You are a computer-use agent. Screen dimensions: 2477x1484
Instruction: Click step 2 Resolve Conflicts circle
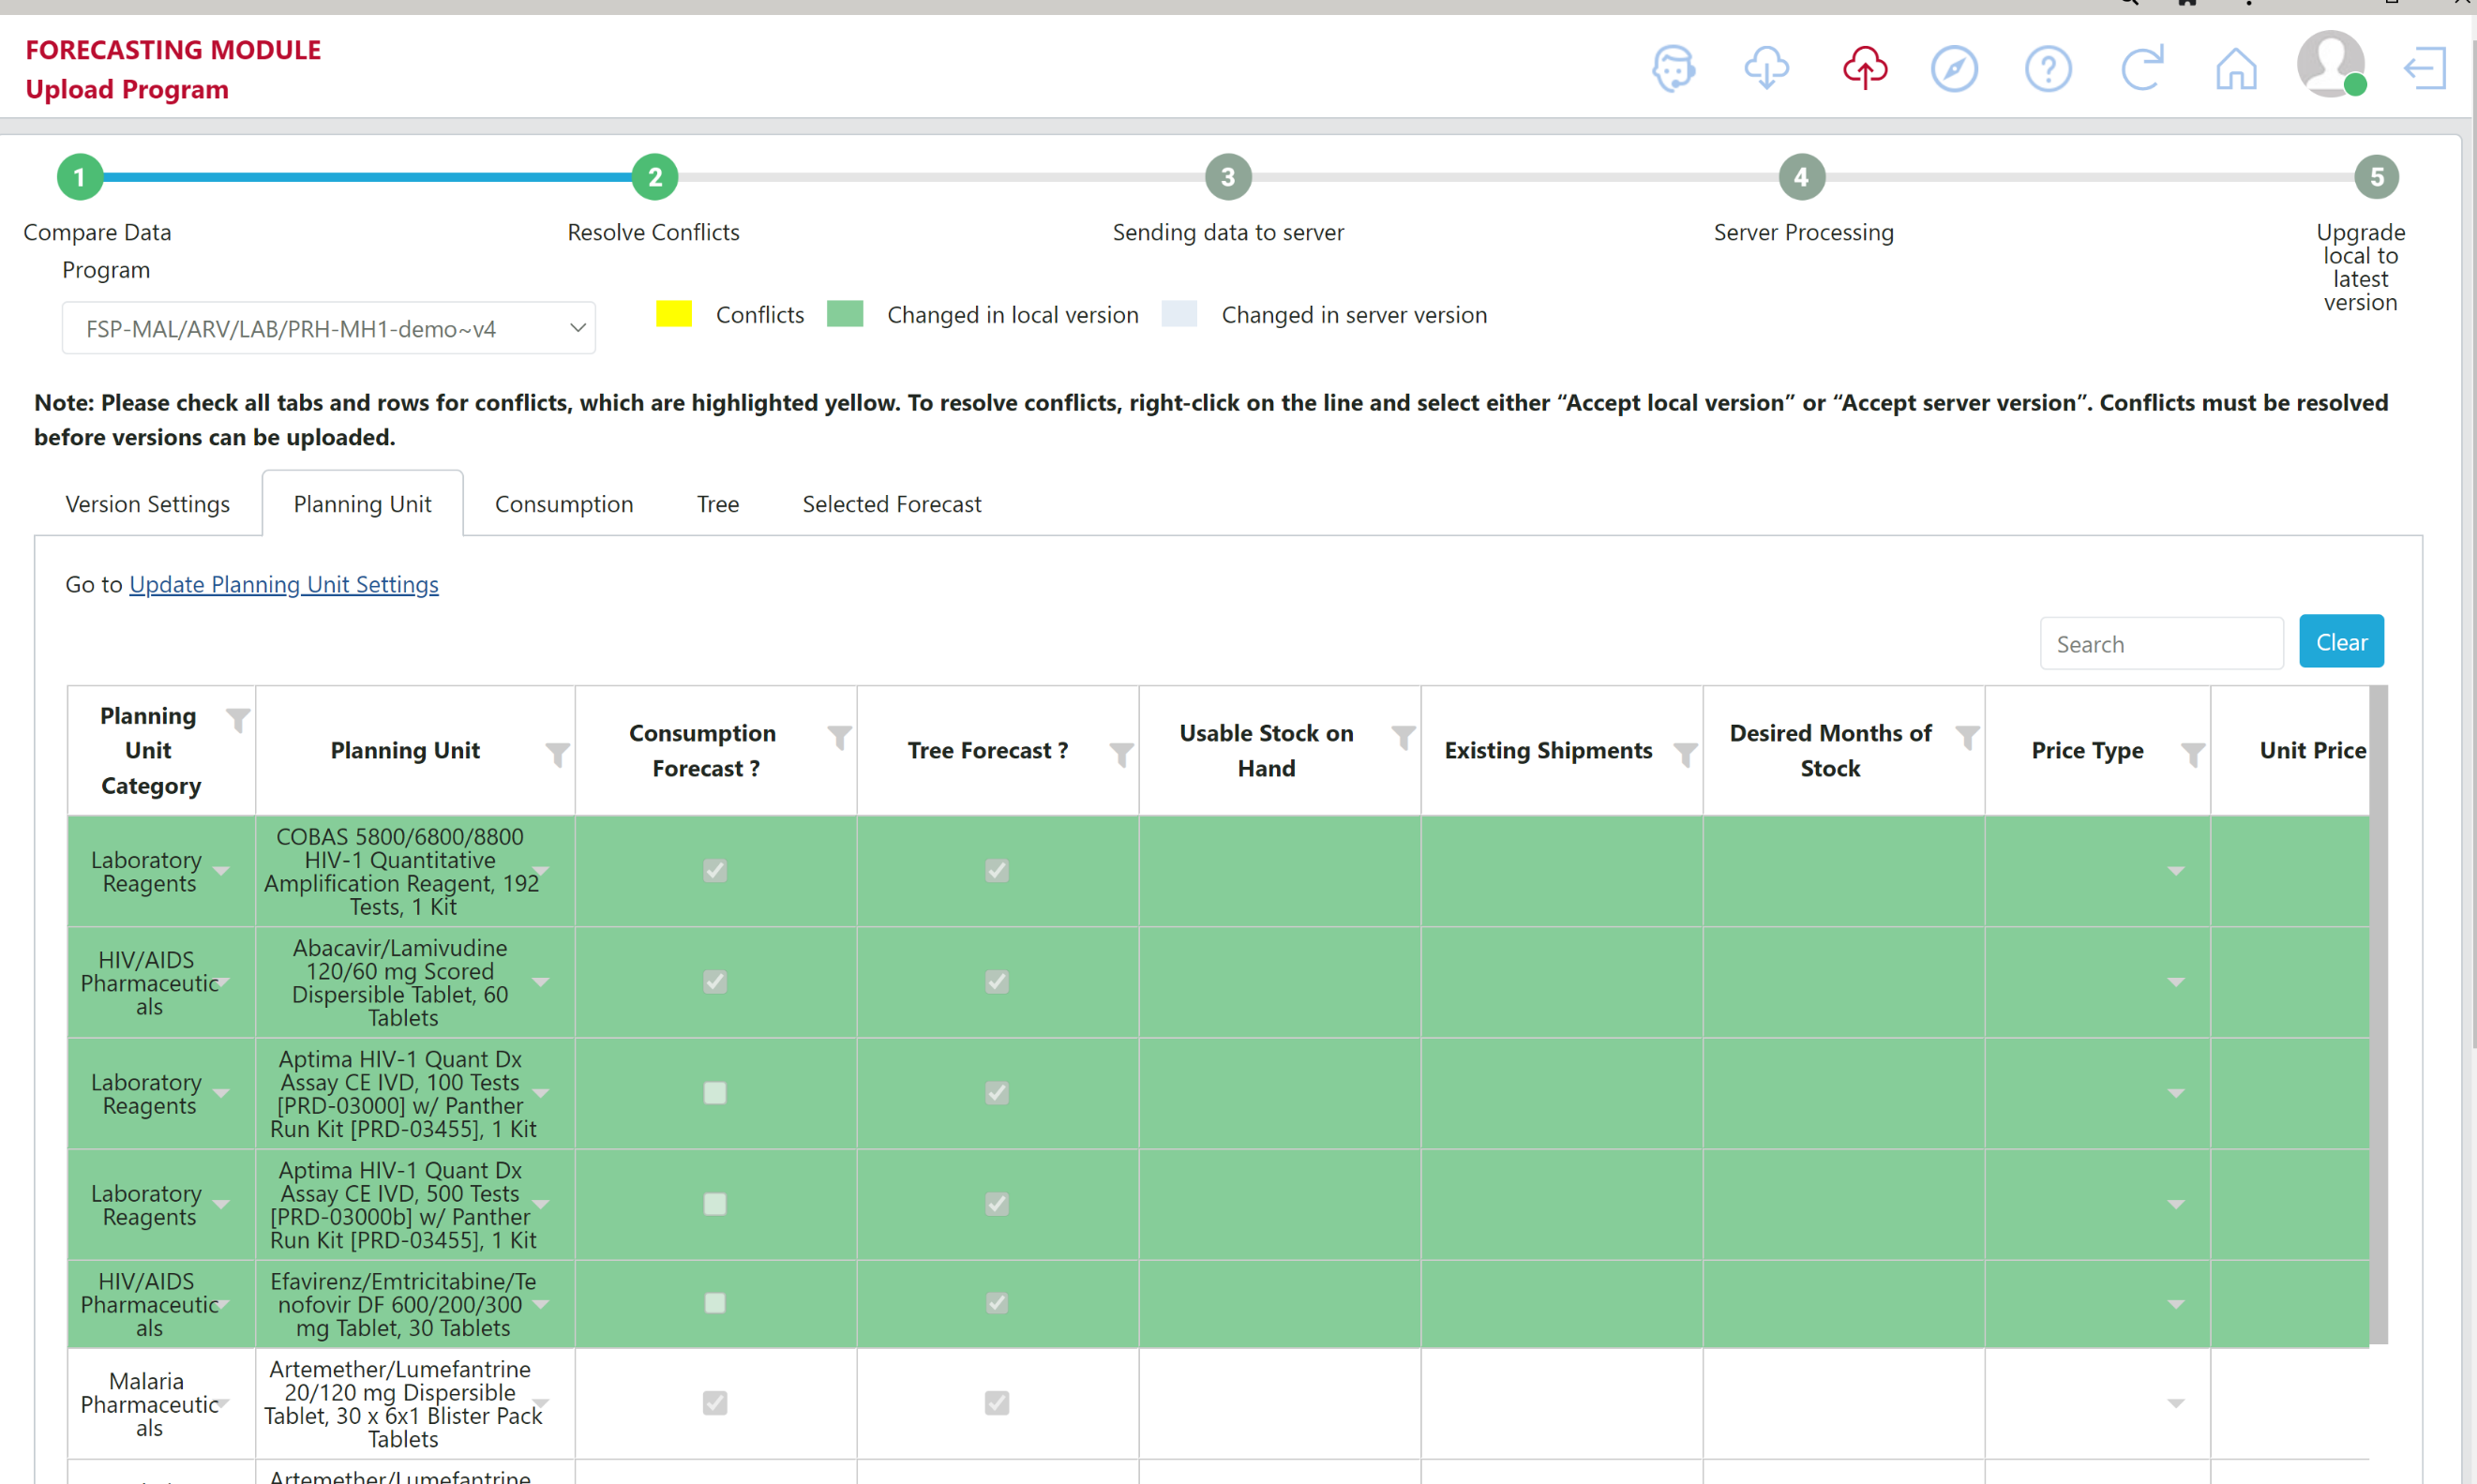(655, 177)
